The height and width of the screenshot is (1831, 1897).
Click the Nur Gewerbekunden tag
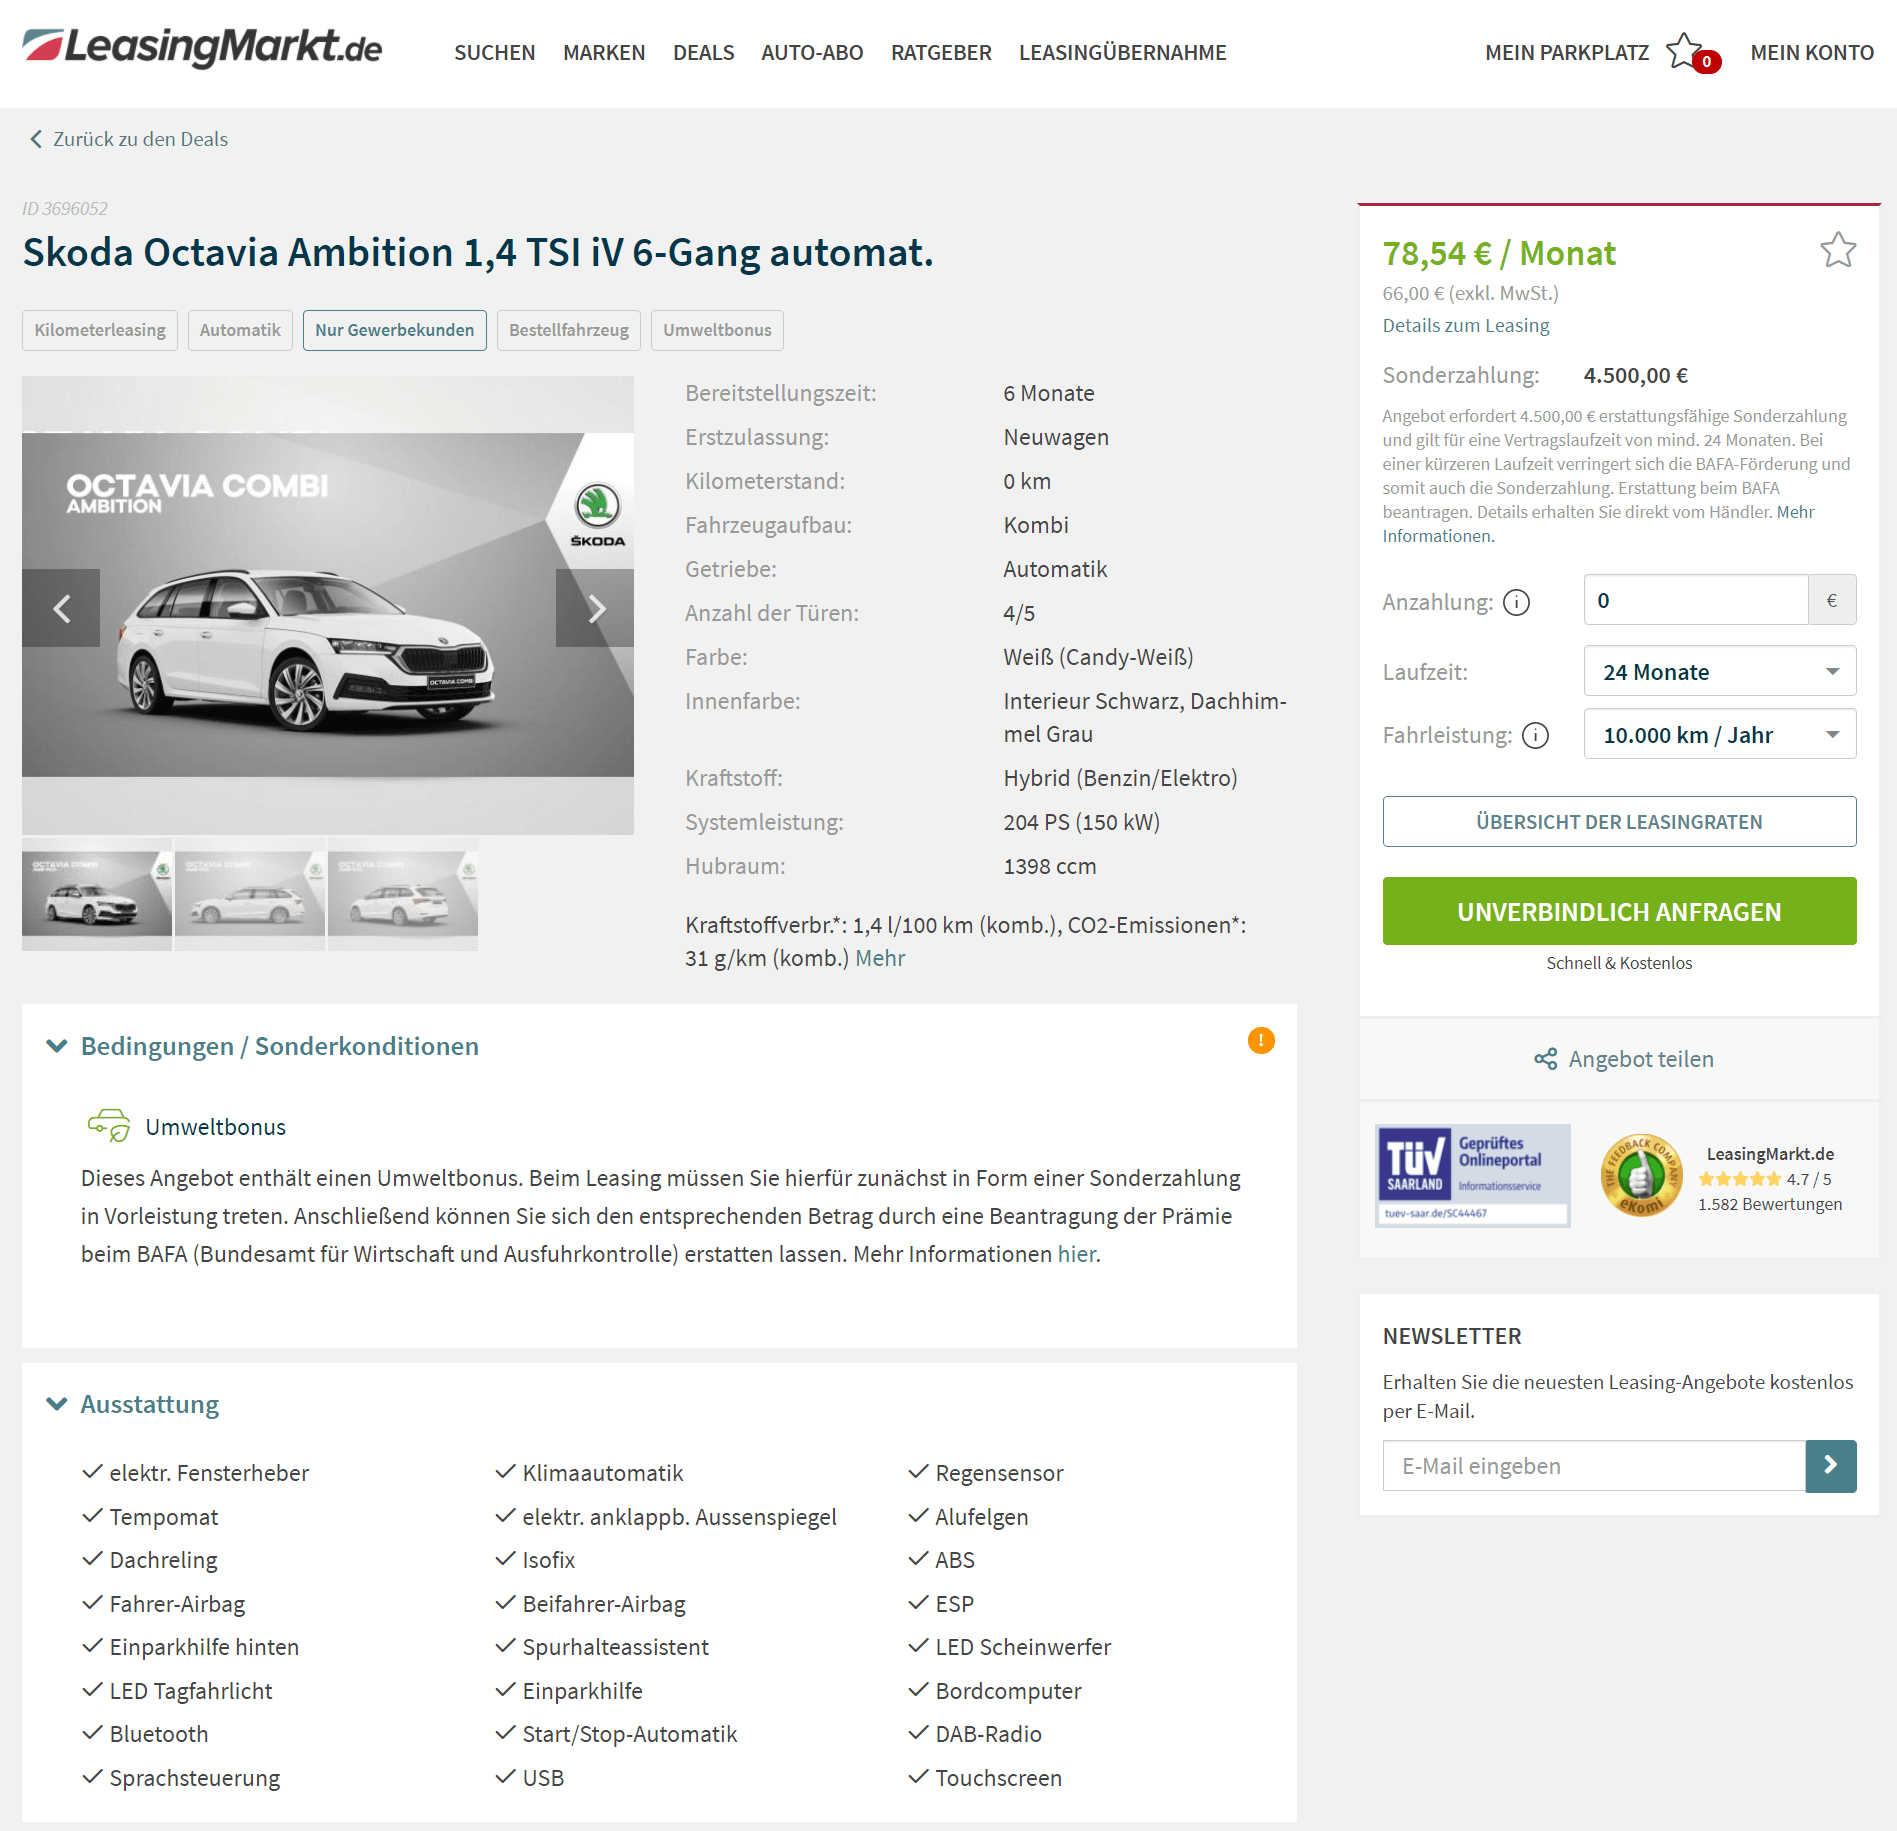[x=394, y=330]
